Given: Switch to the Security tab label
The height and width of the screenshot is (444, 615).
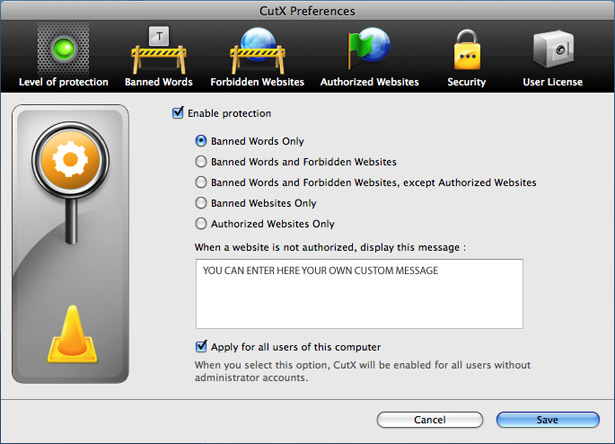Looking at the screenshot, I should 467,82.
